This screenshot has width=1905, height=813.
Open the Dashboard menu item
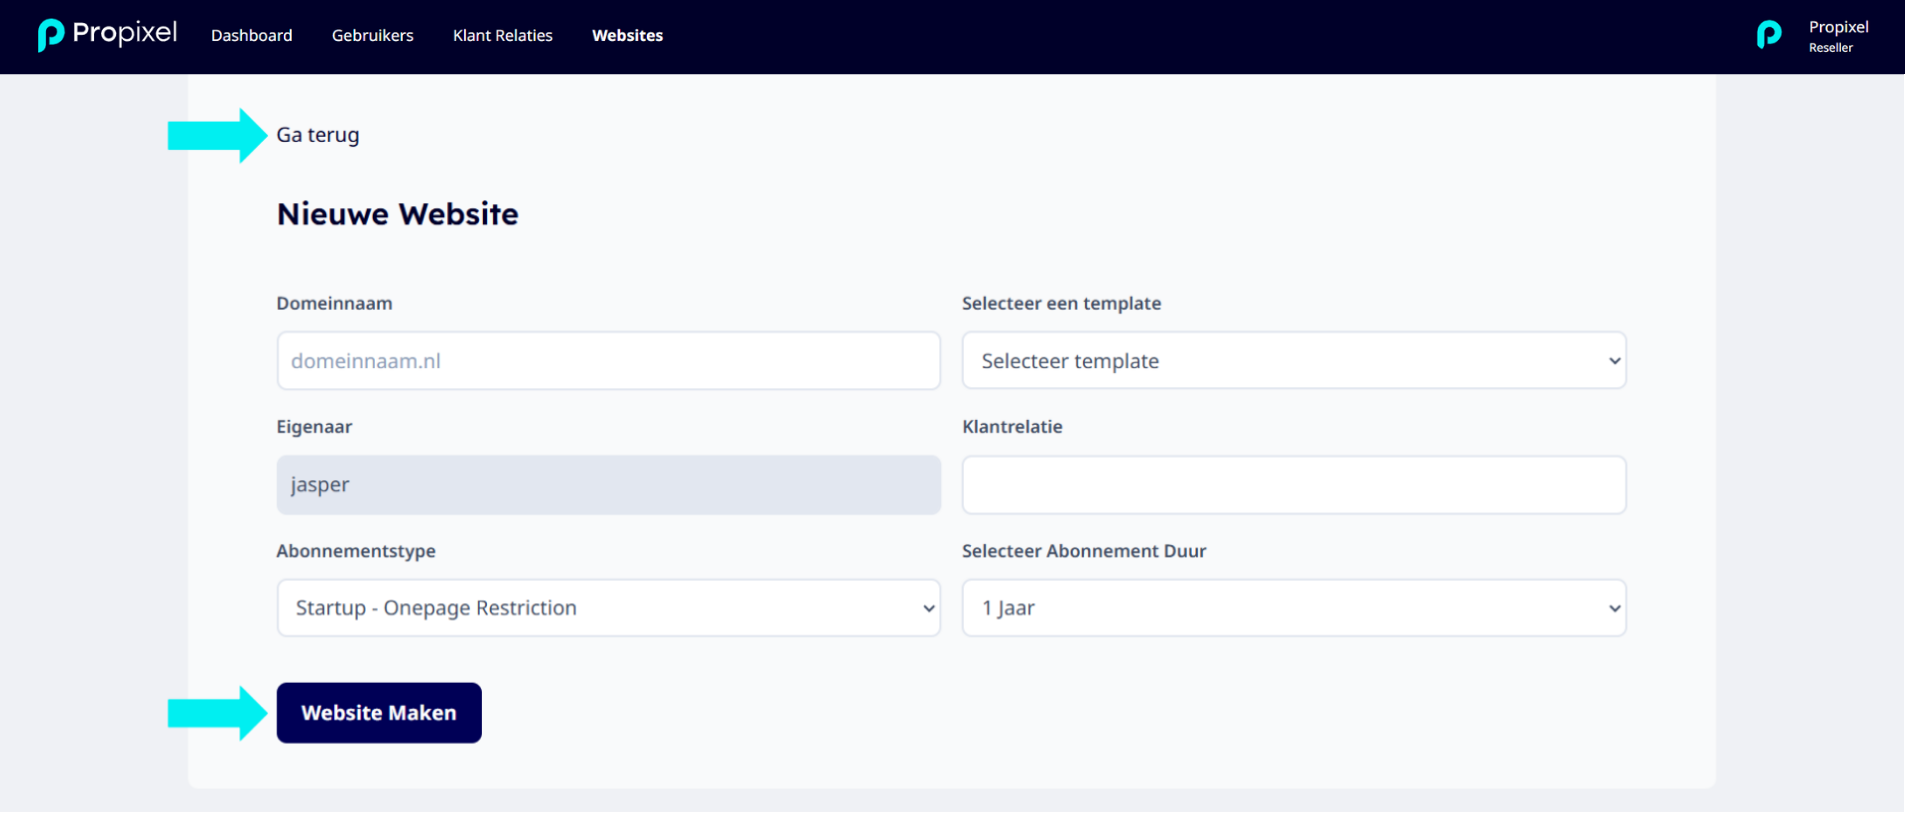252,35
